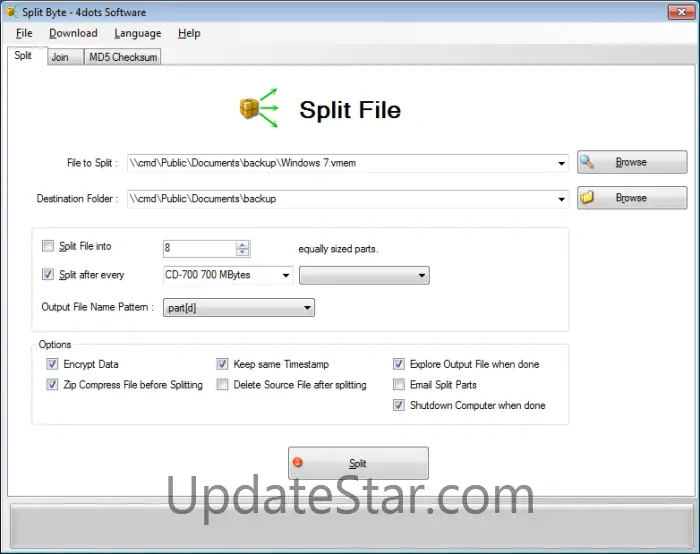The width and height of the screenshot is (700, 554).
Task: Uncheck Explore Output File when done
Action: coord(399,364)
